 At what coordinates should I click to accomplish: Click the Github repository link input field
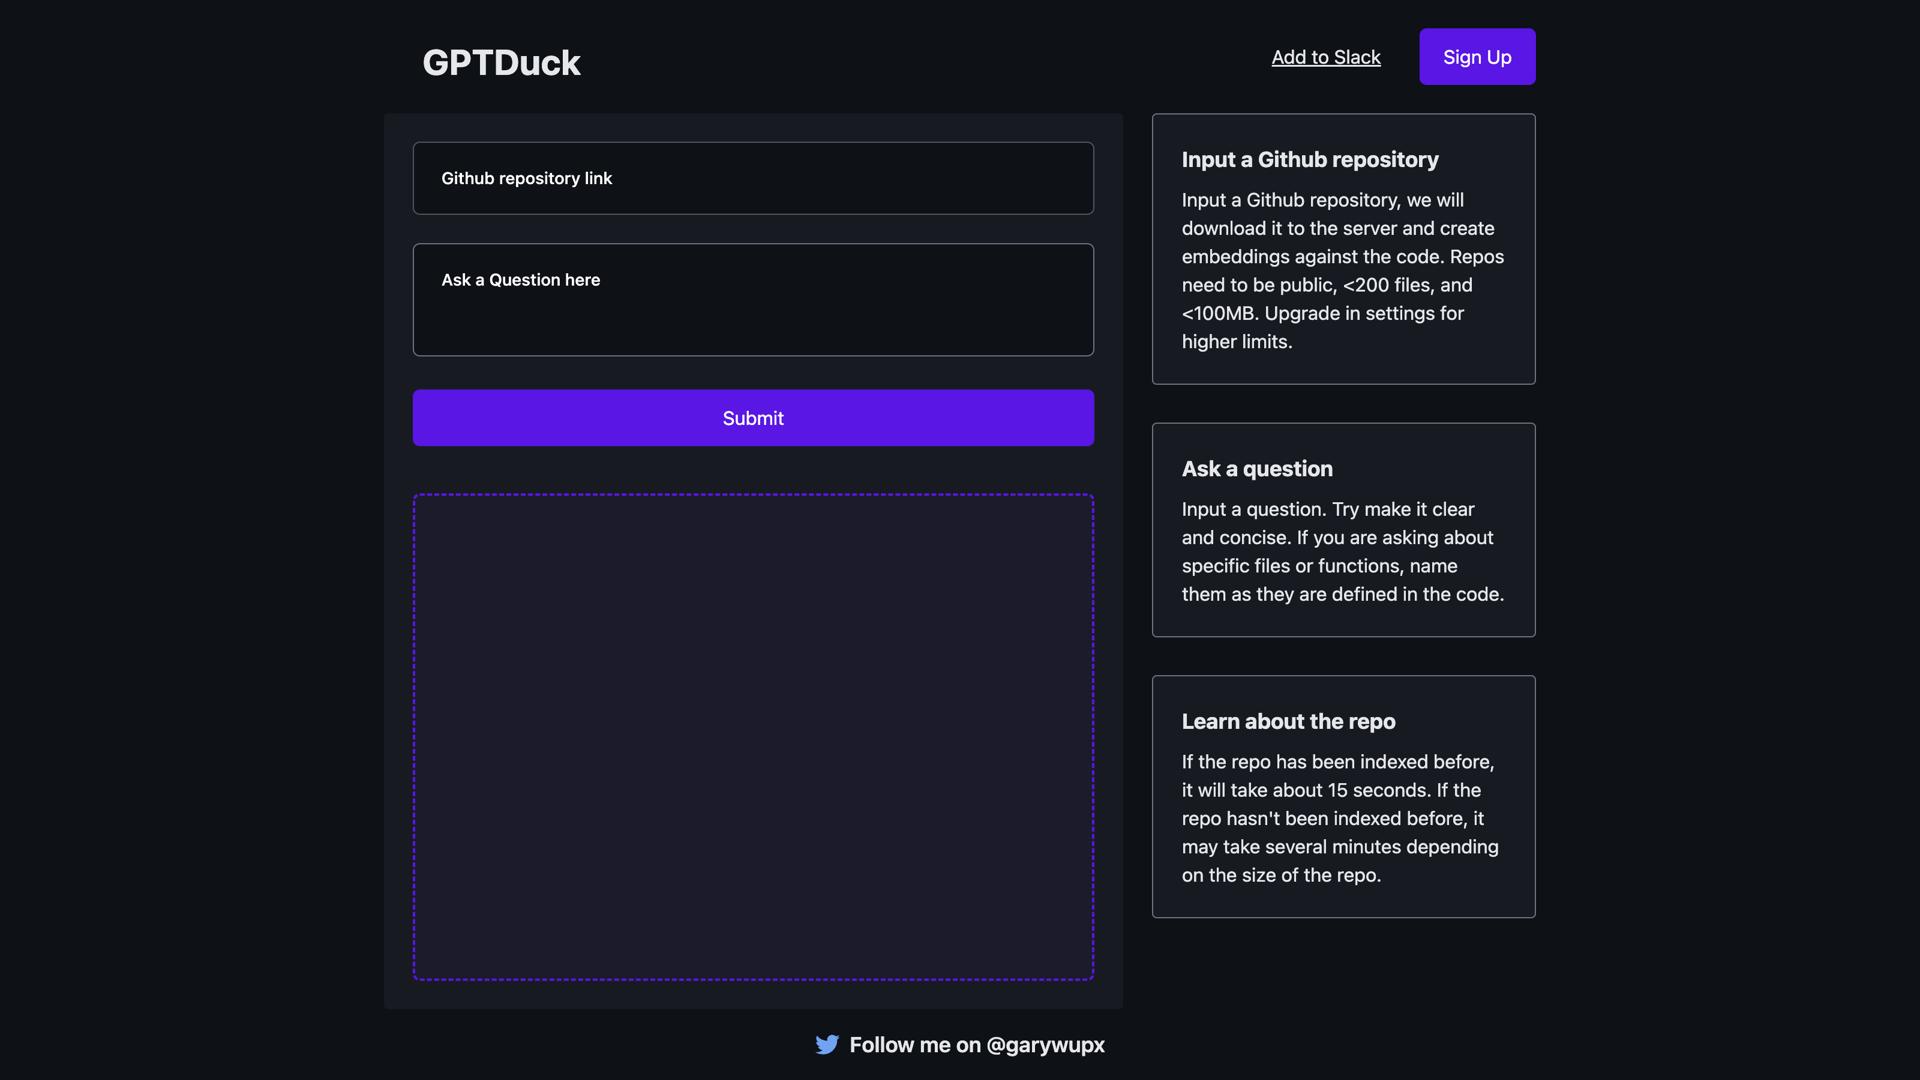tap(753, 178)
